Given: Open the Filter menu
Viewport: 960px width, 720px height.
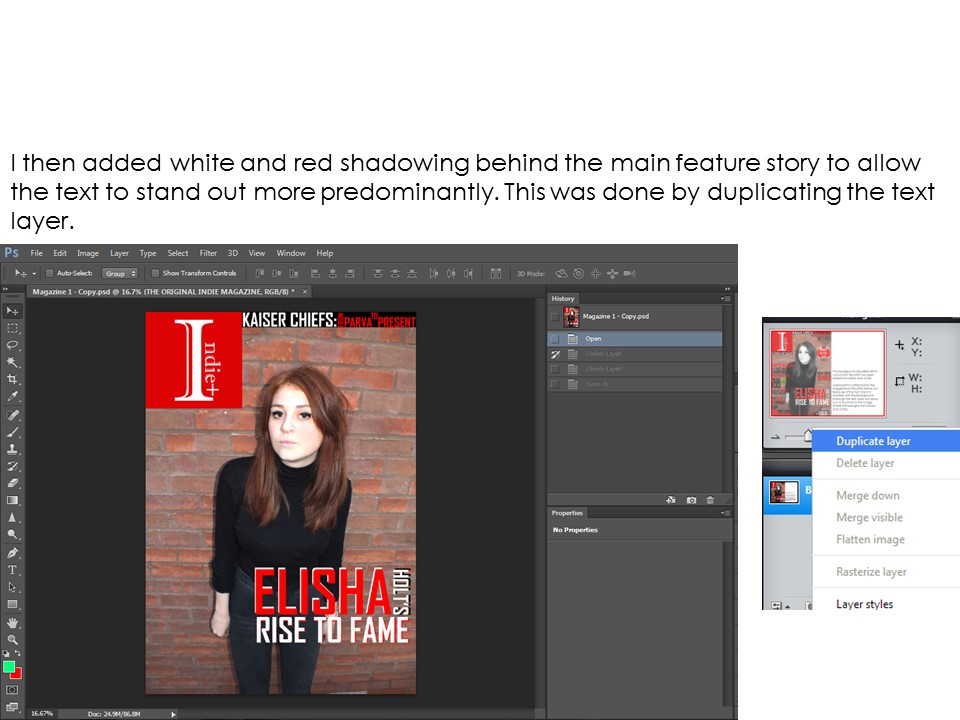Looking at the screenshot, I should (x=208, y=253).
